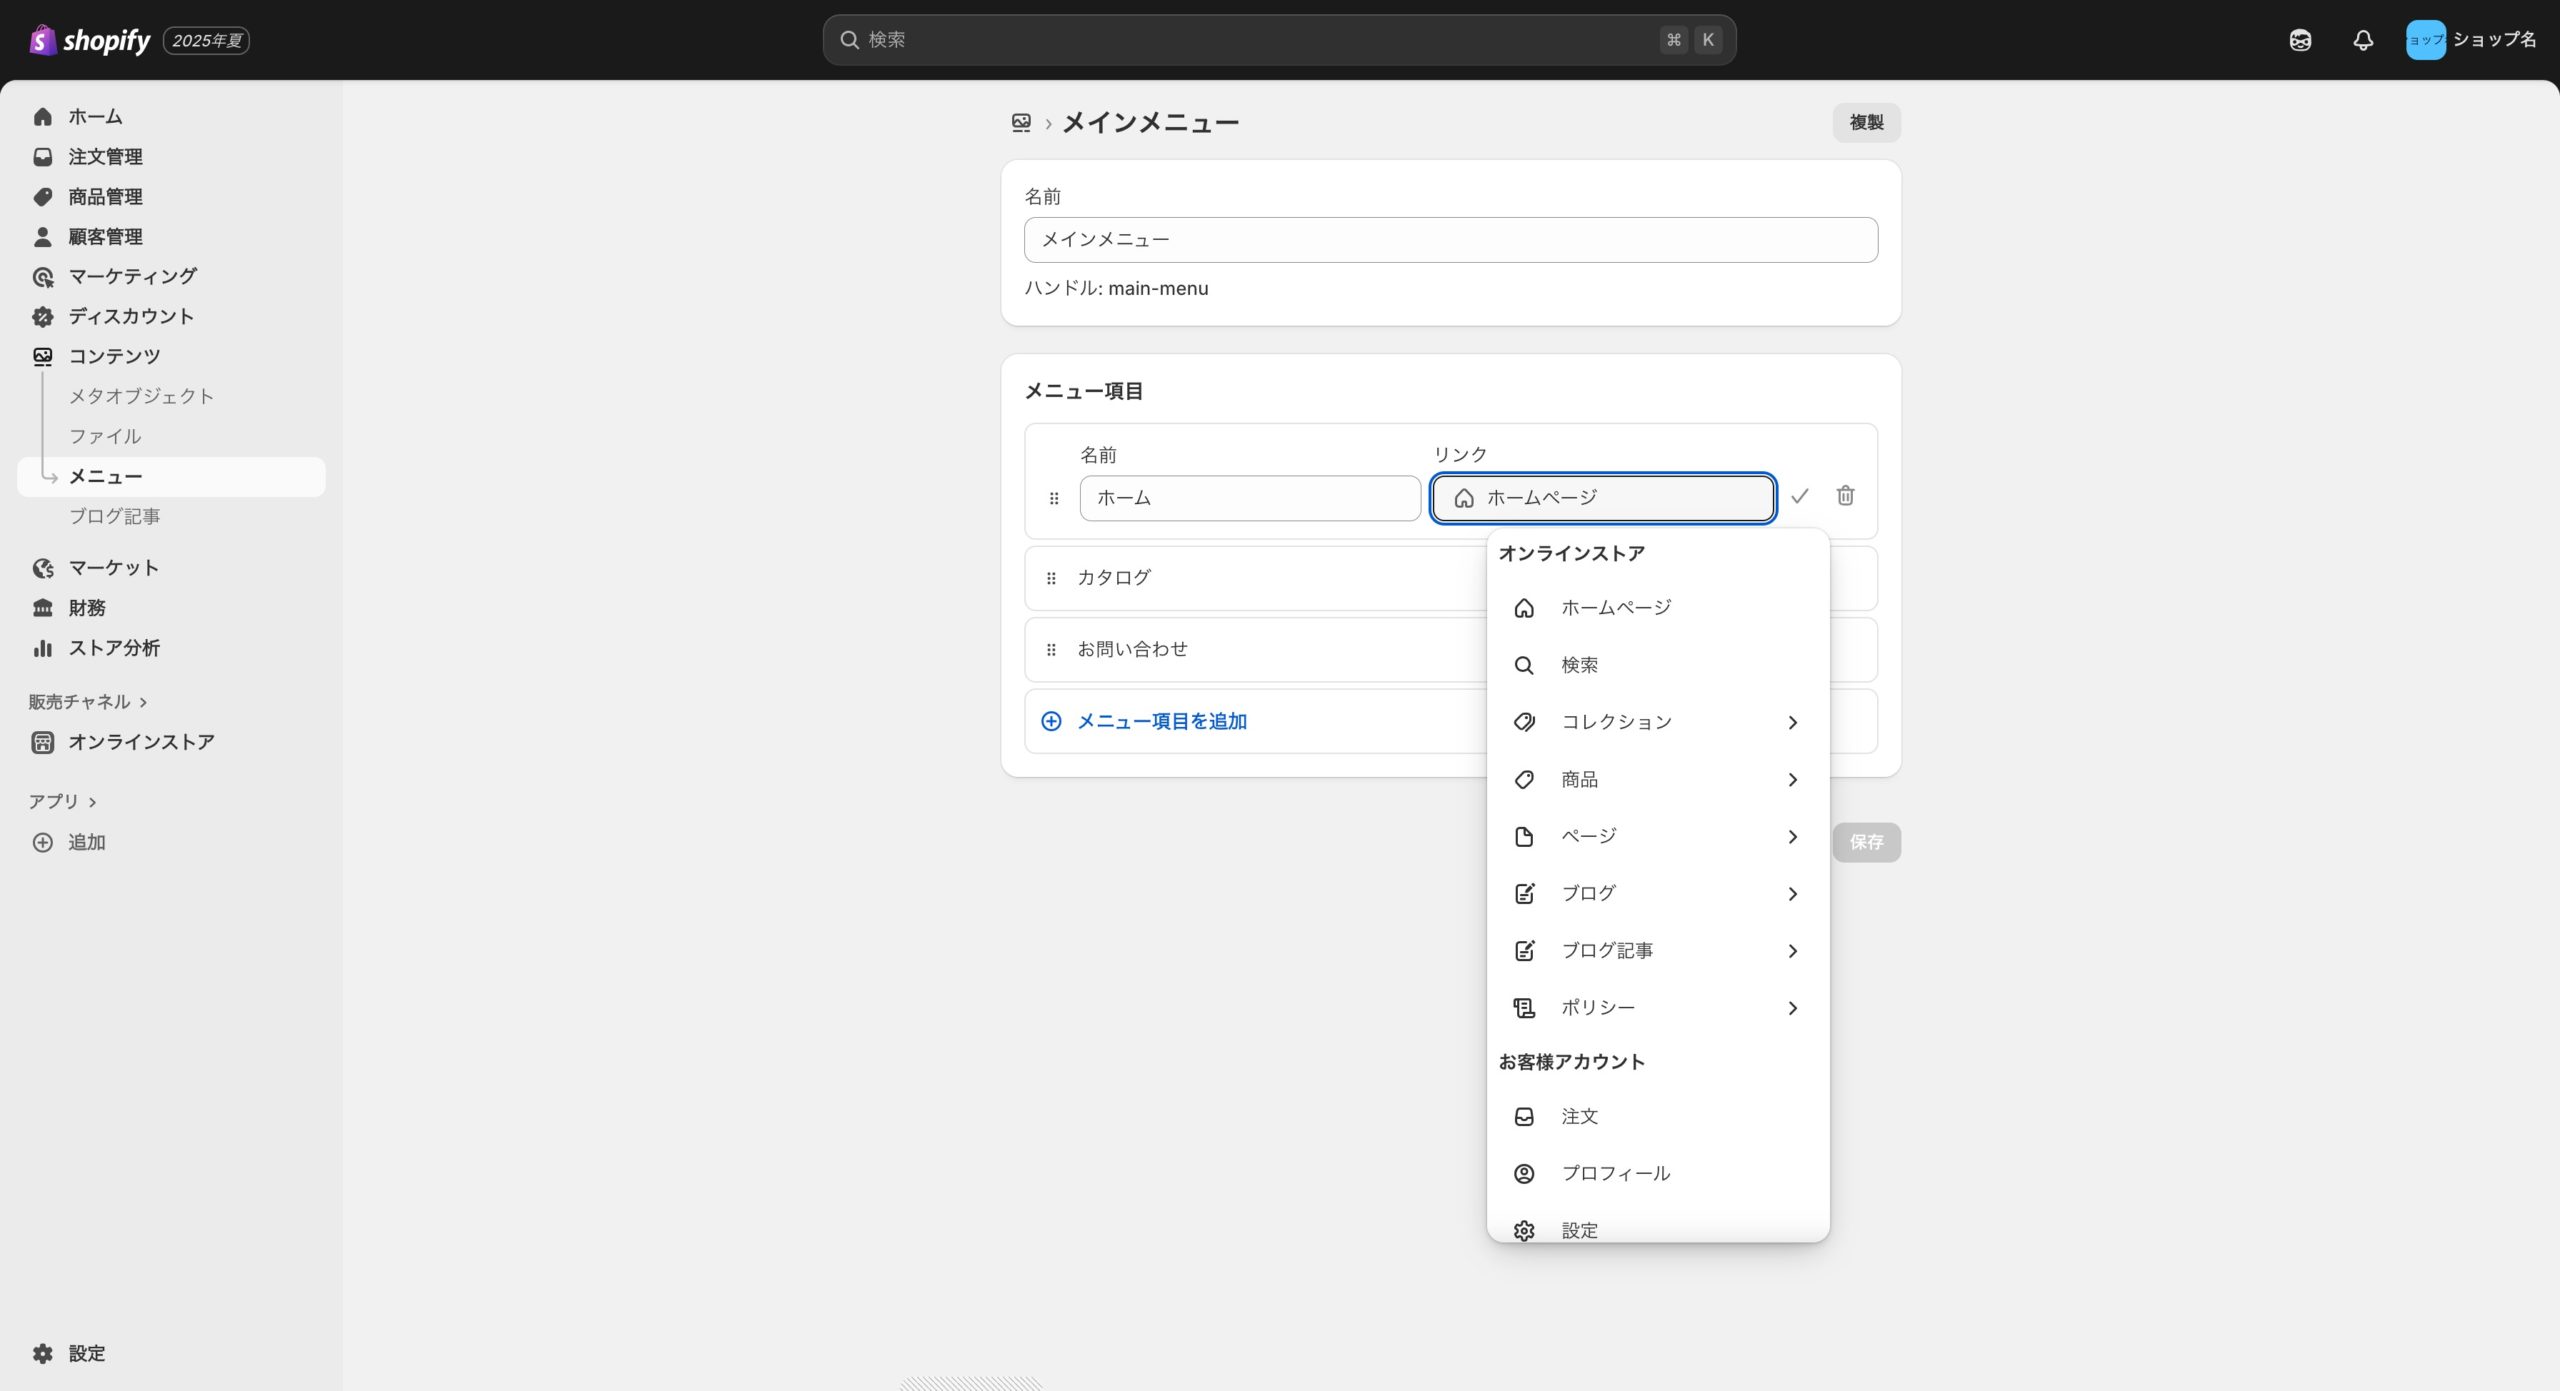This screenshot has height=1391, width=2560.
Task: Click the content breadcrumb icon beside メインメニュー
Action: coord(1020,122)
